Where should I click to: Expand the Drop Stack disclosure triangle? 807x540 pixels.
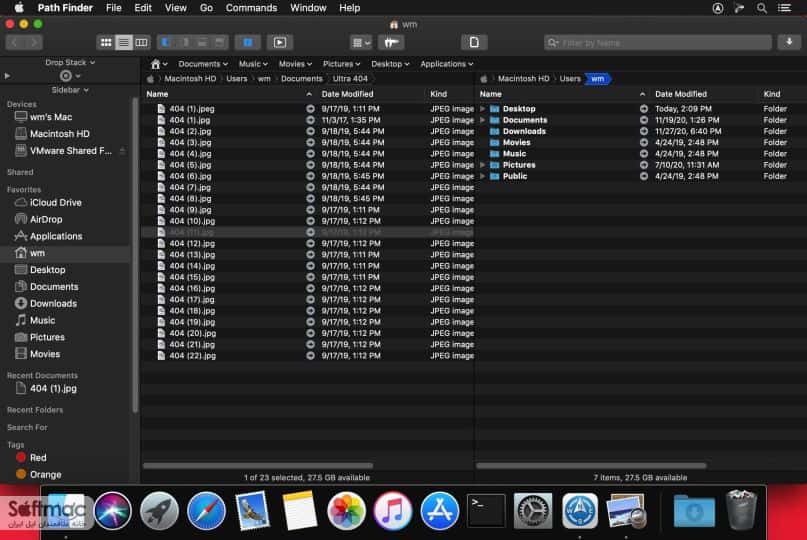pos(7,76)
